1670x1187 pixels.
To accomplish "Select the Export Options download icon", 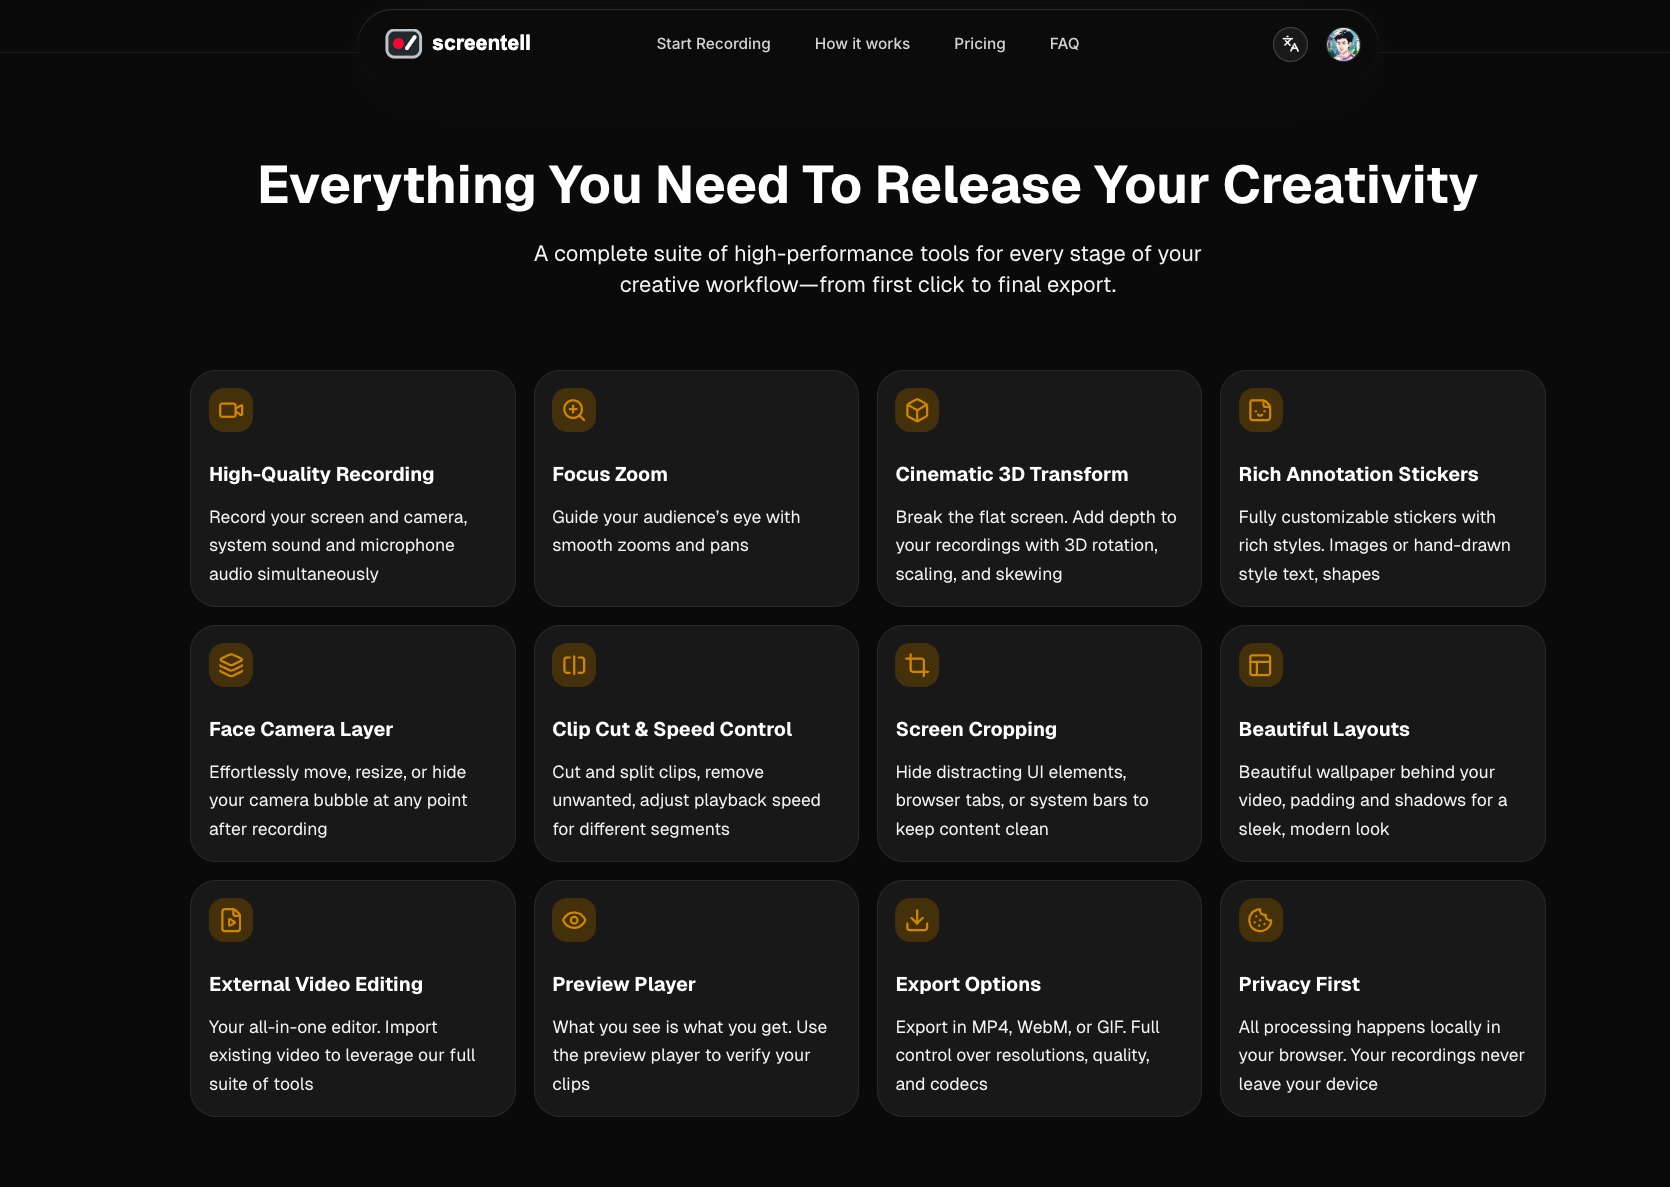I will tap(917, 920).
